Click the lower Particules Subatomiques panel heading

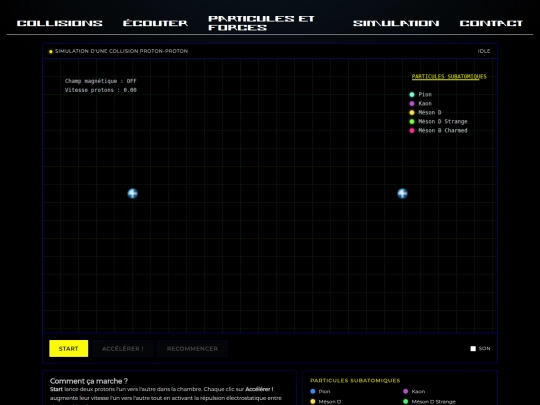pyautogui.click(x=355, y=381)
